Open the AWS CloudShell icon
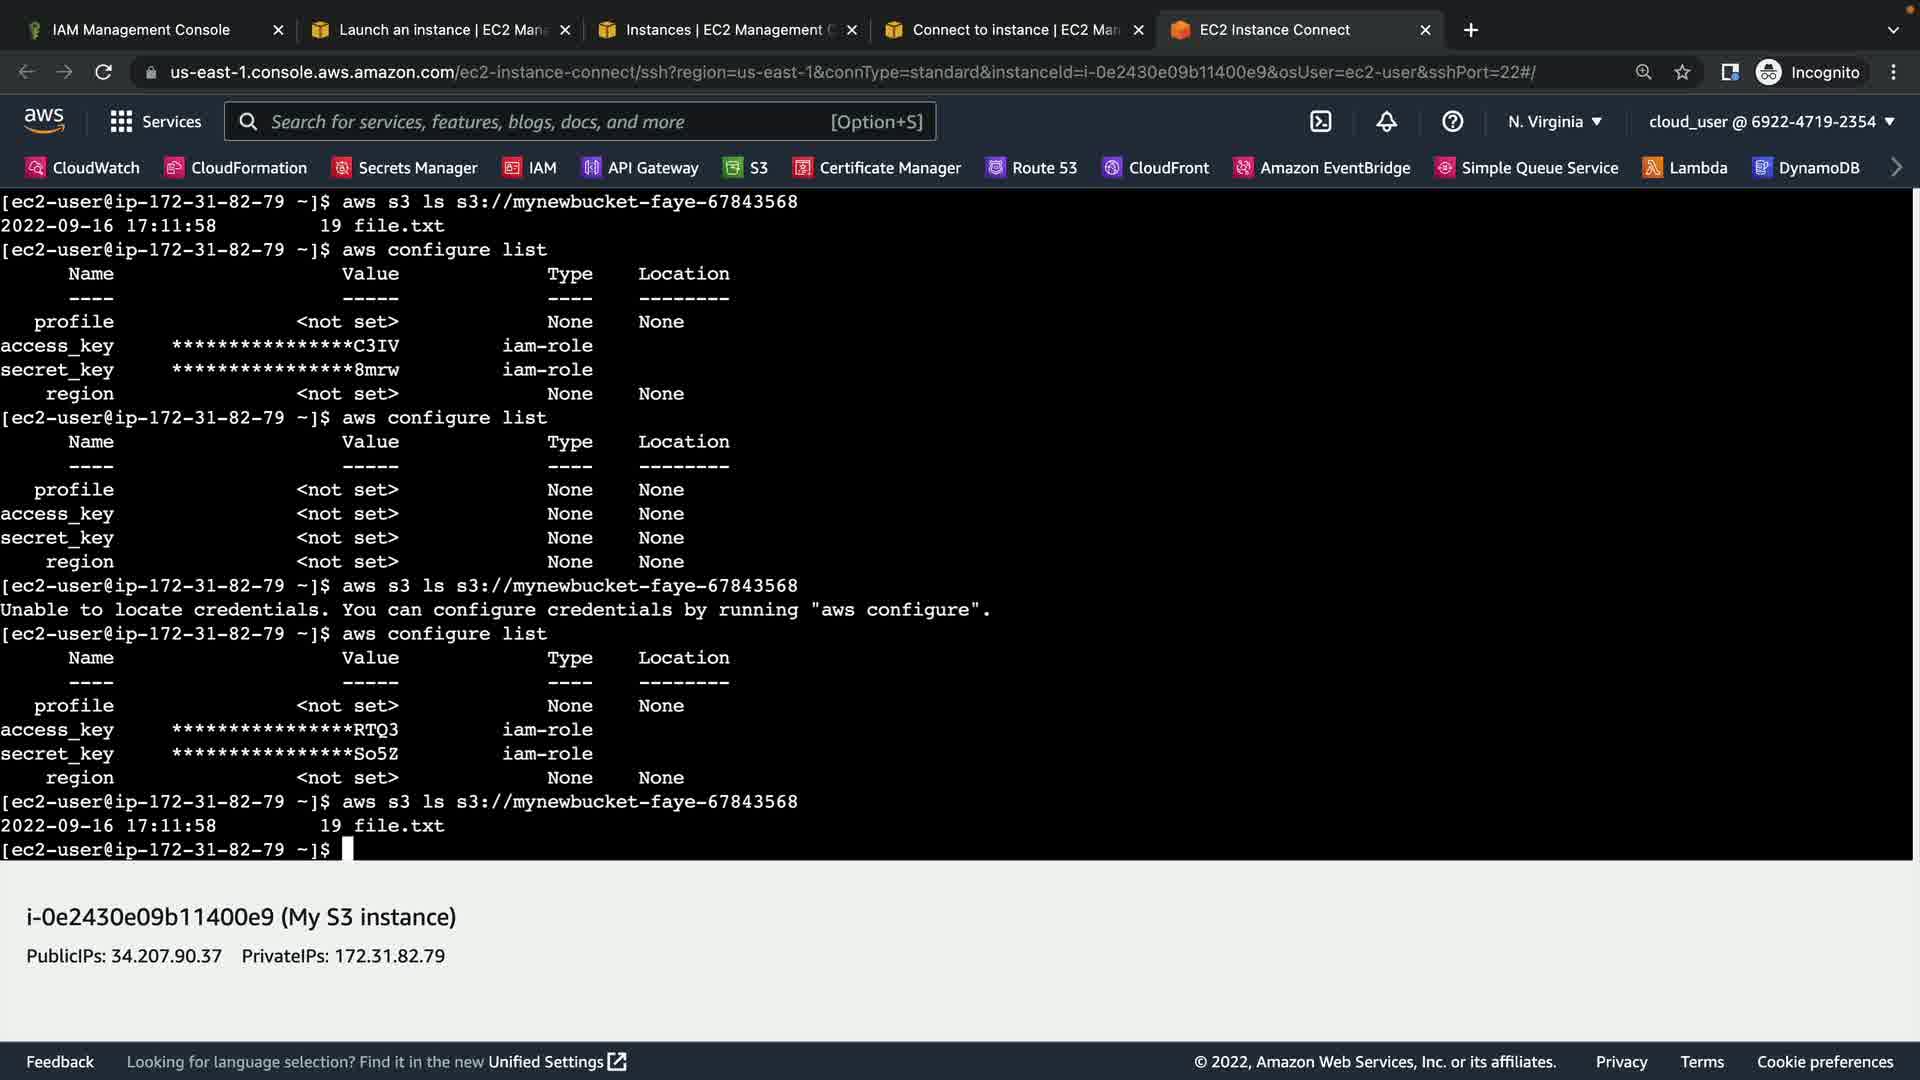Viewport: 1920px width, 1080px height. 1321,121
